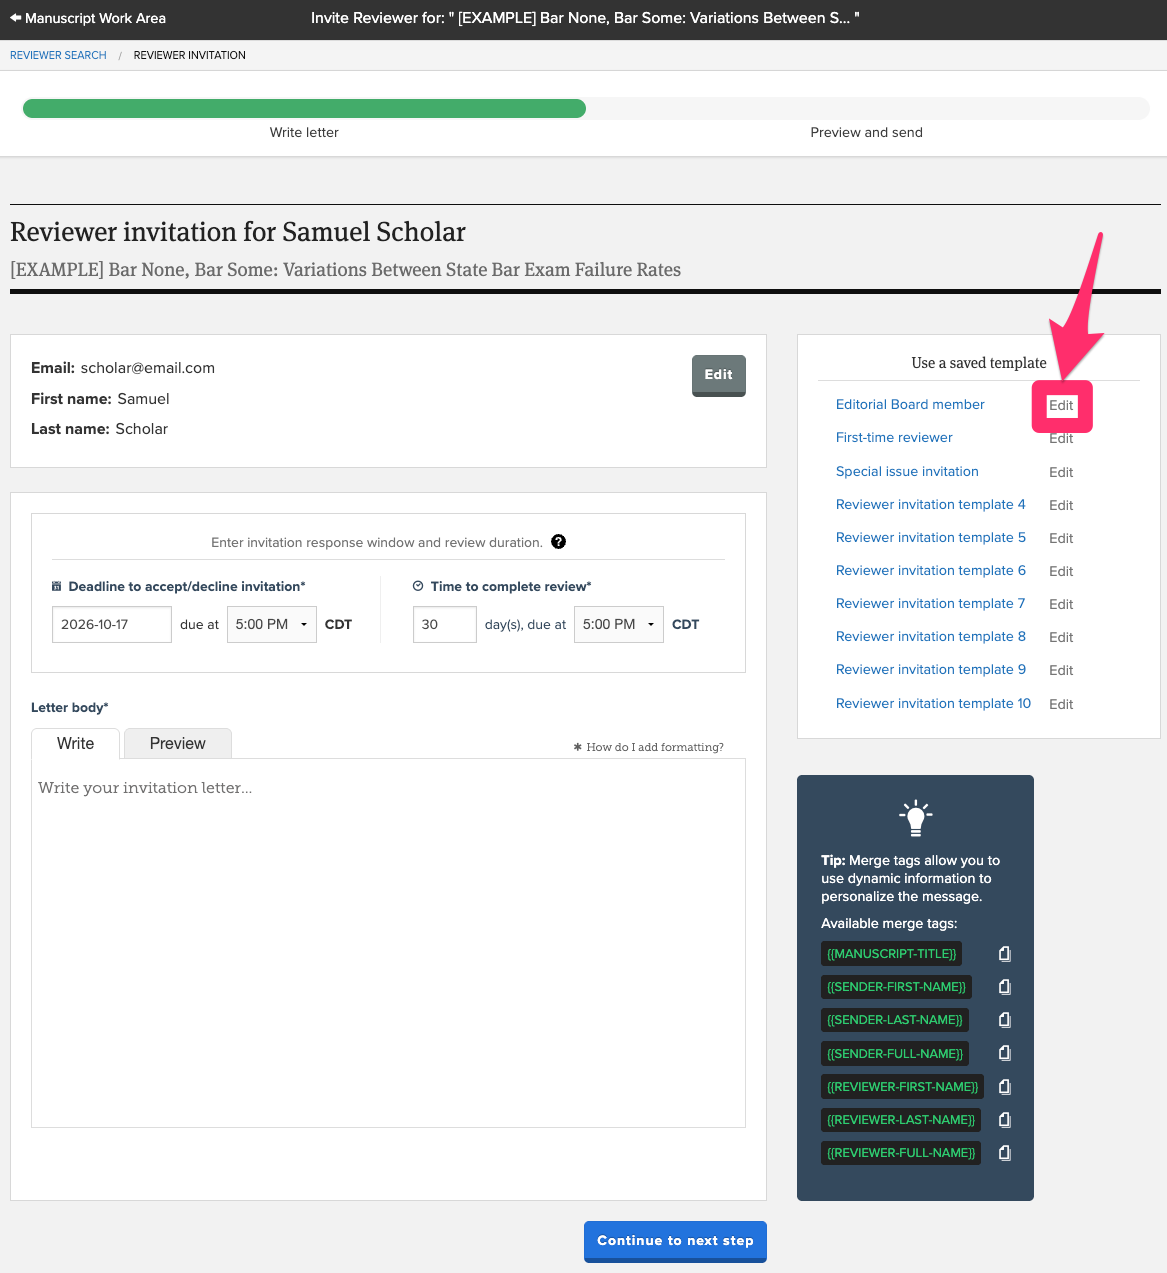Screen dimensions: 1167x1273
Task: Load the Special issue invitation template
Action: click(x=907, y=471)
